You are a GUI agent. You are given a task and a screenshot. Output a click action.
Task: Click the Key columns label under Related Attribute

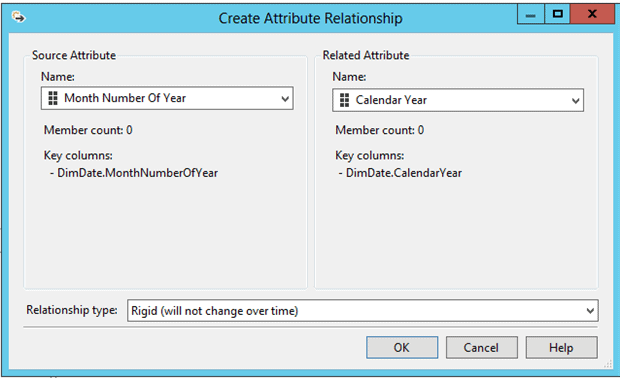[x=370, y=156]
